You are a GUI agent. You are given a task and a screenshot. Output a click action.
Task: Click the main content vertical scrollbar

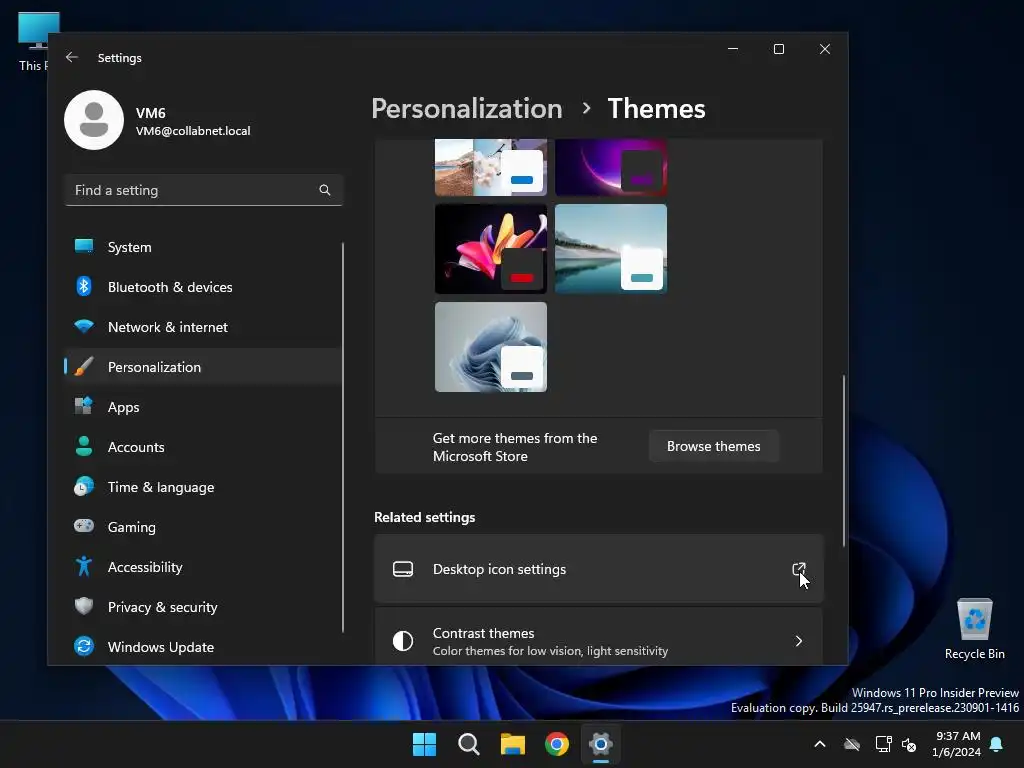point(843,460)
